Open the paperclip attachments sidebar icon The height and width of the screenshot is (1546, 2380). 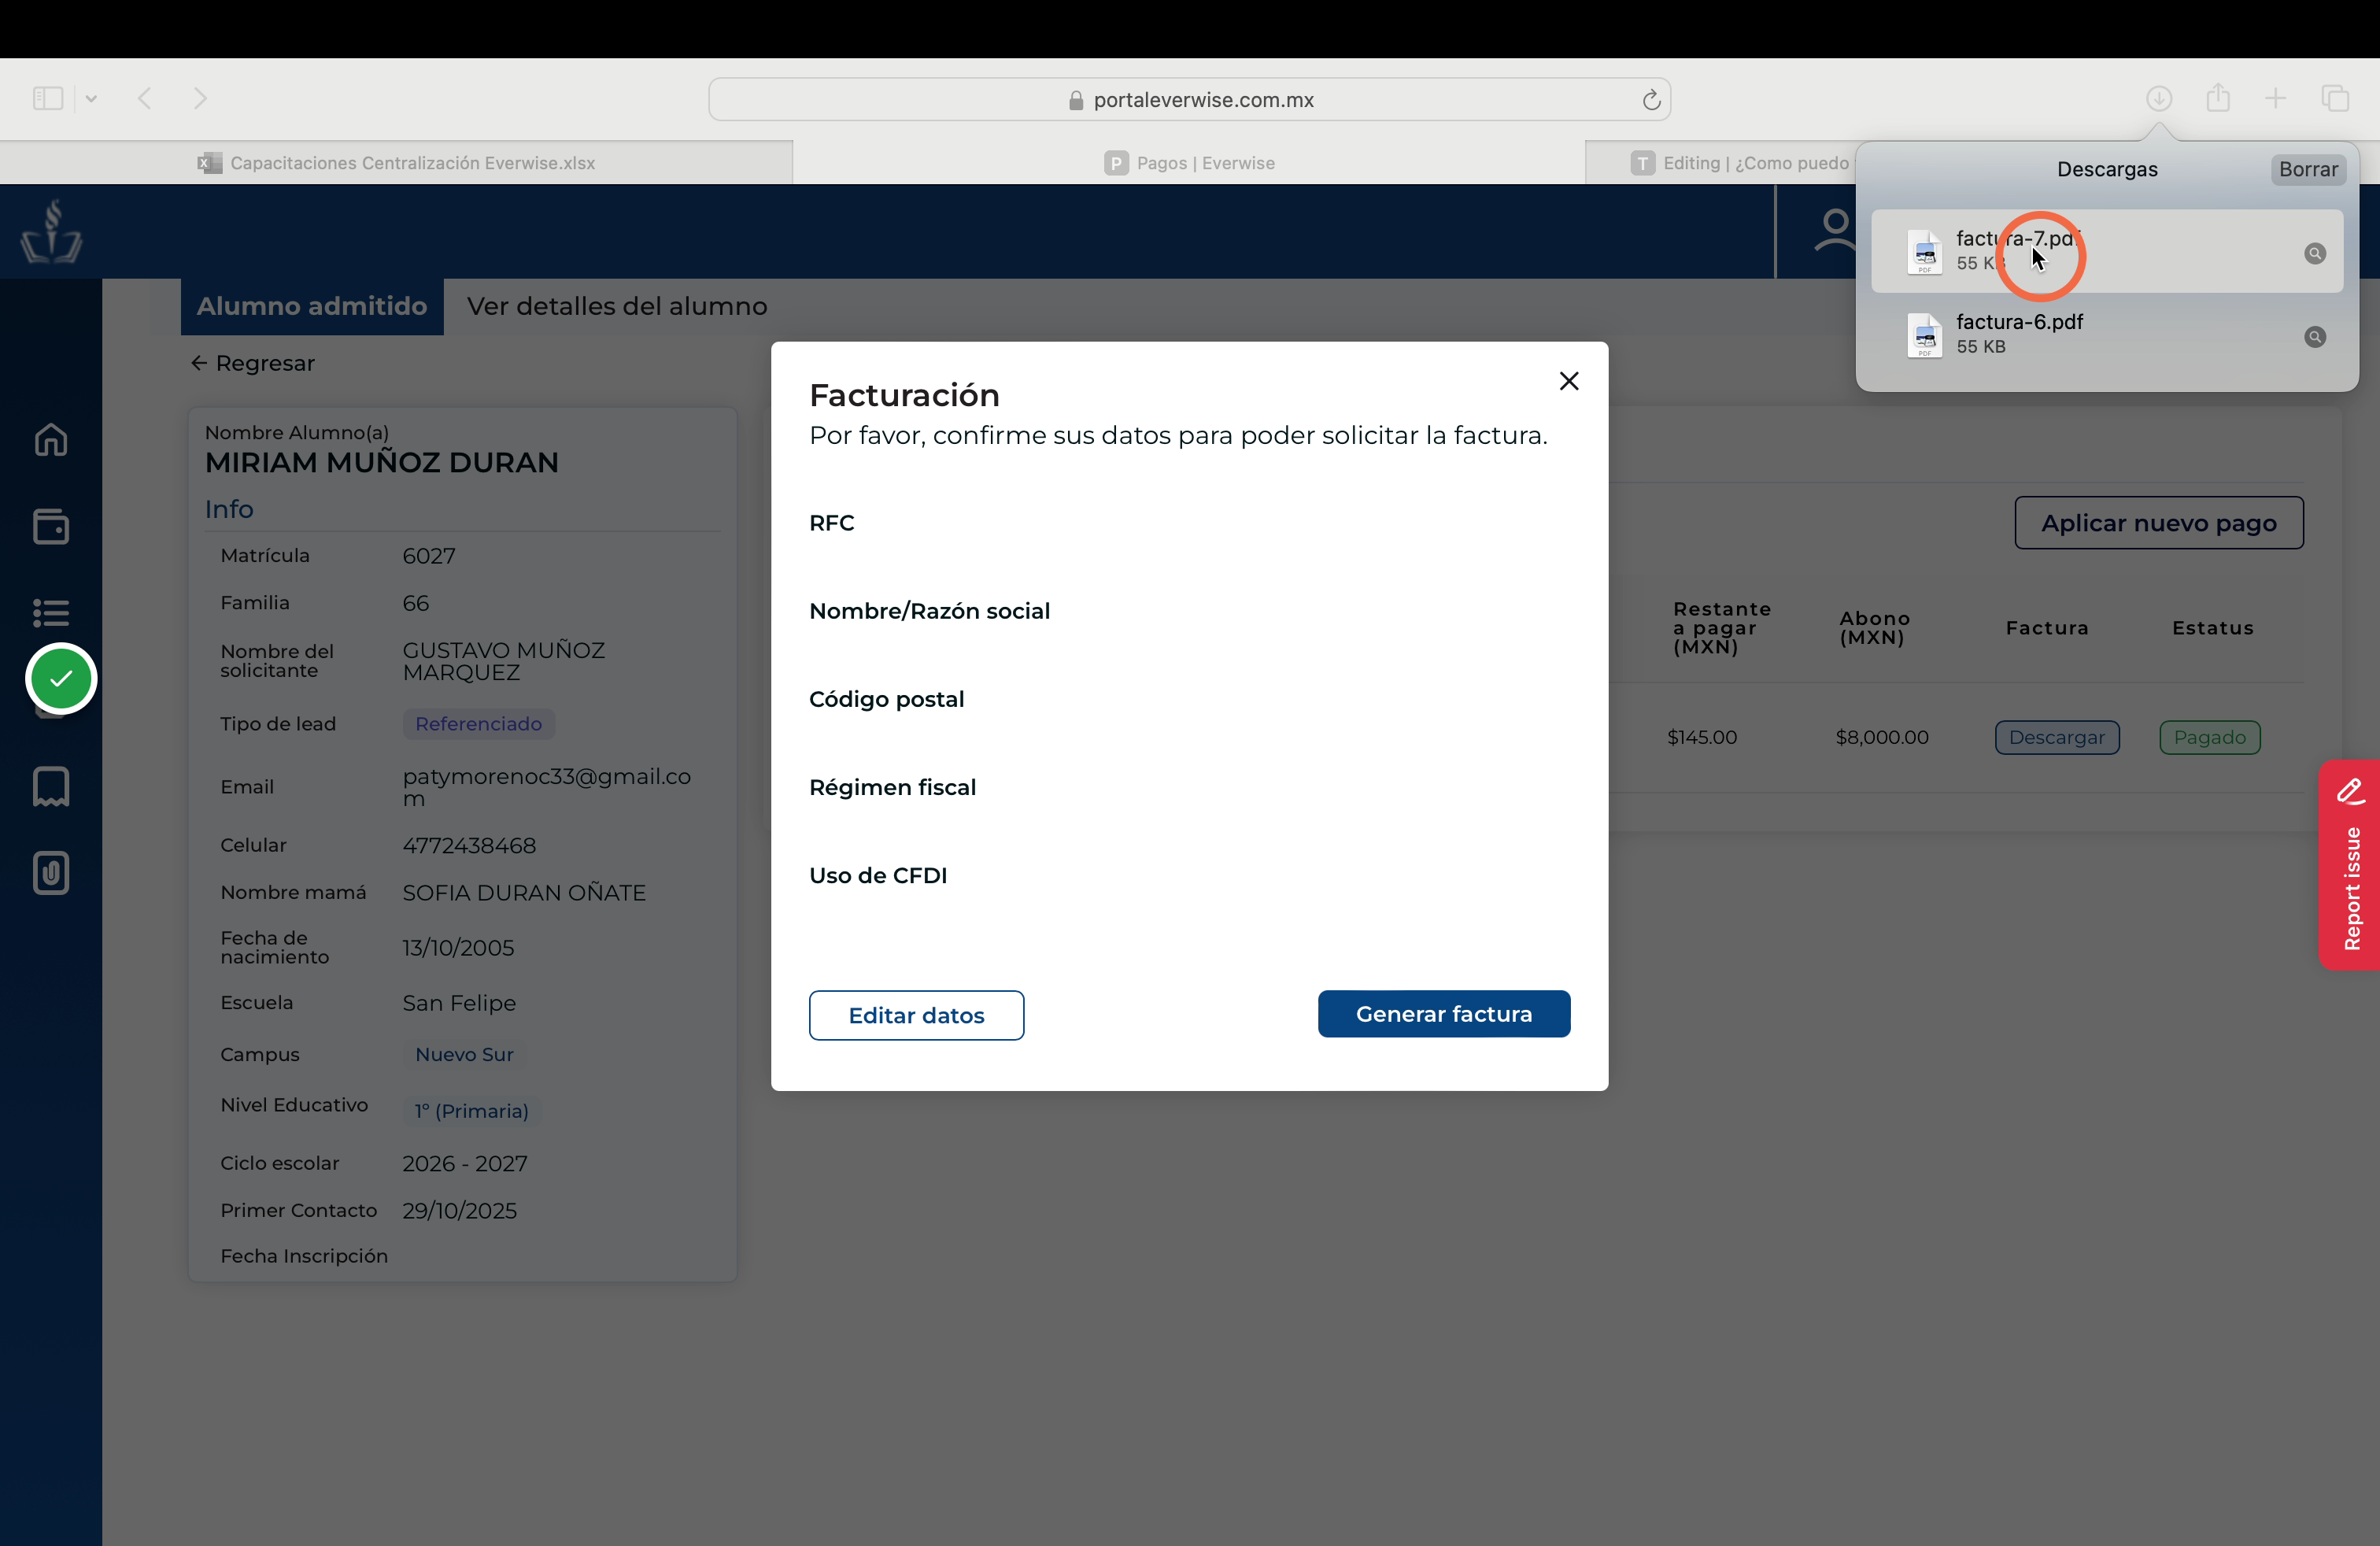pyautogui.click(x=51, y=873)
